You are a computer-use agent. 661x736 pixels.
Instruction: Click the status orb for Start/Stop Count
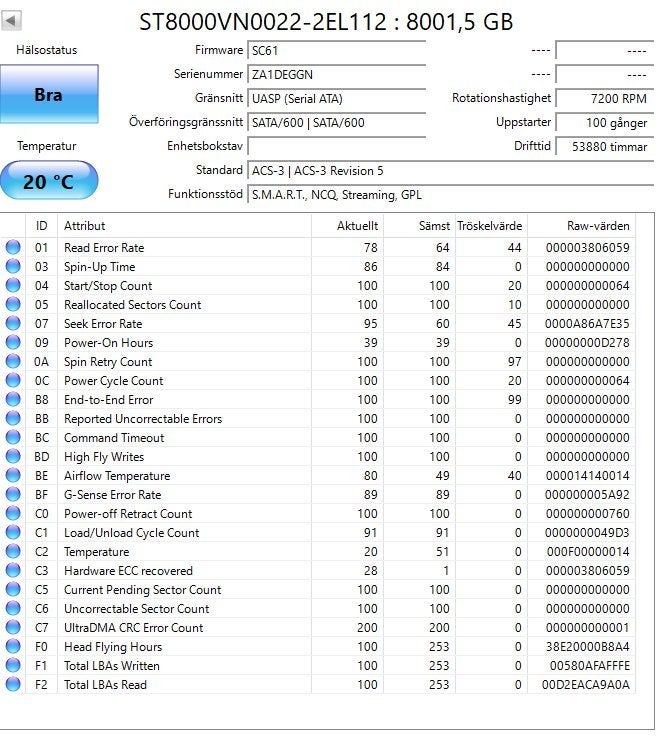(13, 285)
